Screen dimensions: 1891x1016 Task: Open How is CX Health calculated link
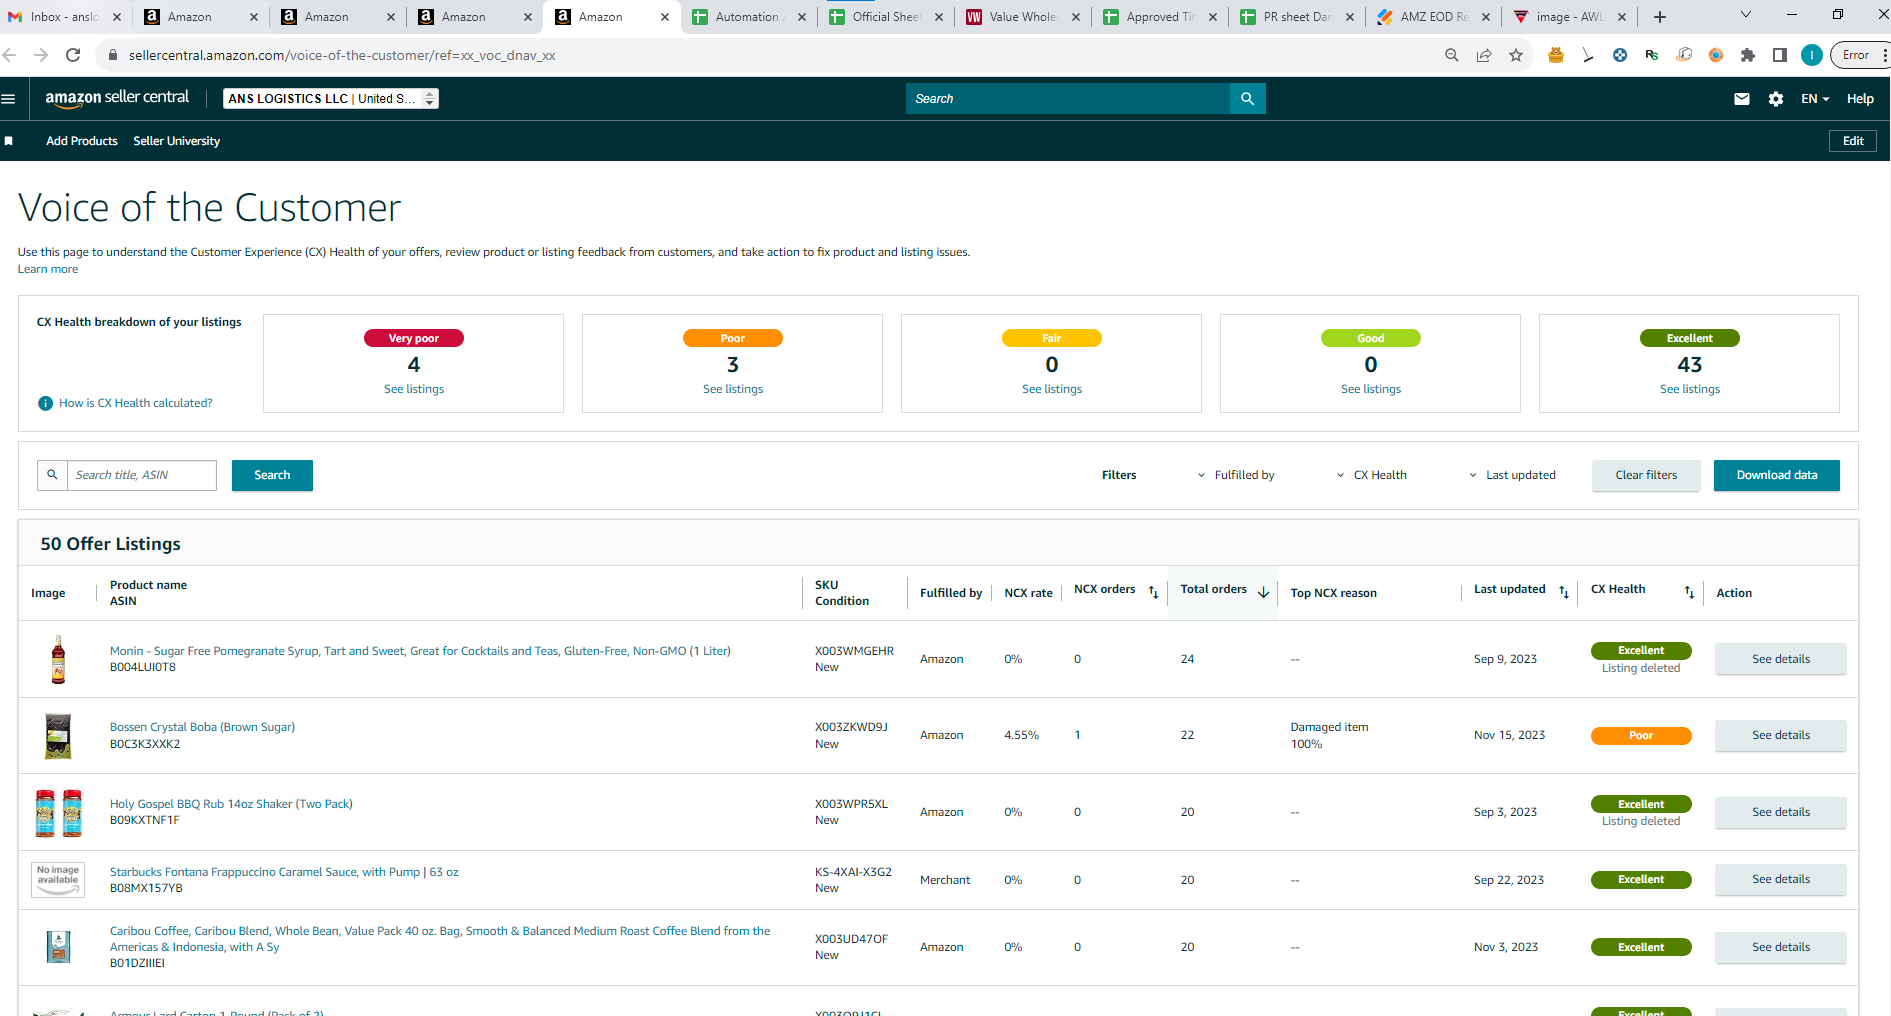(136, 403)
